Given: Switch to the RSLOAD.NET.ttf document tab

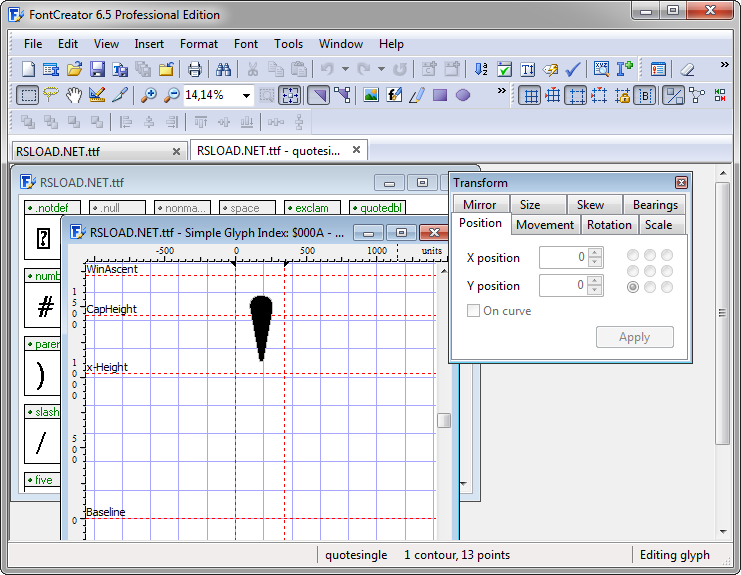Looking at the screenshot, I should (x=98, y=151).
